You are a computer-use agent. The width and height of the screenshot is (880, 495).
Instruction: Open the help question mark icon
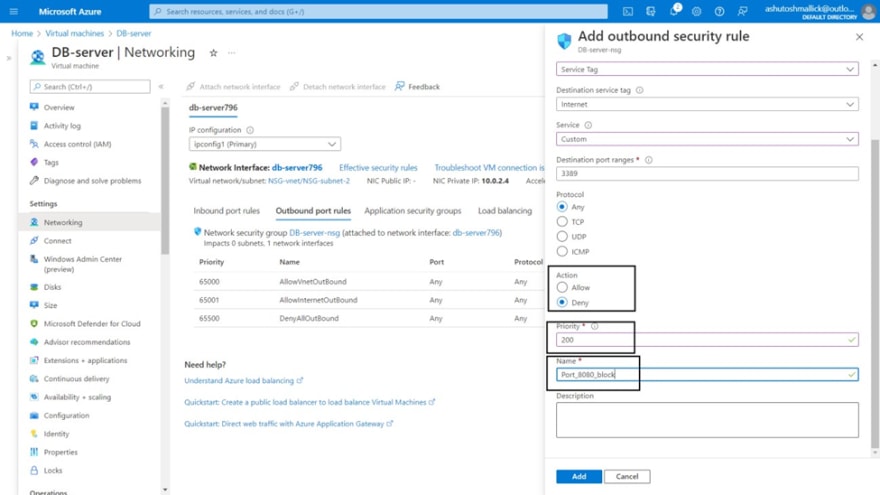pos(719,11)
